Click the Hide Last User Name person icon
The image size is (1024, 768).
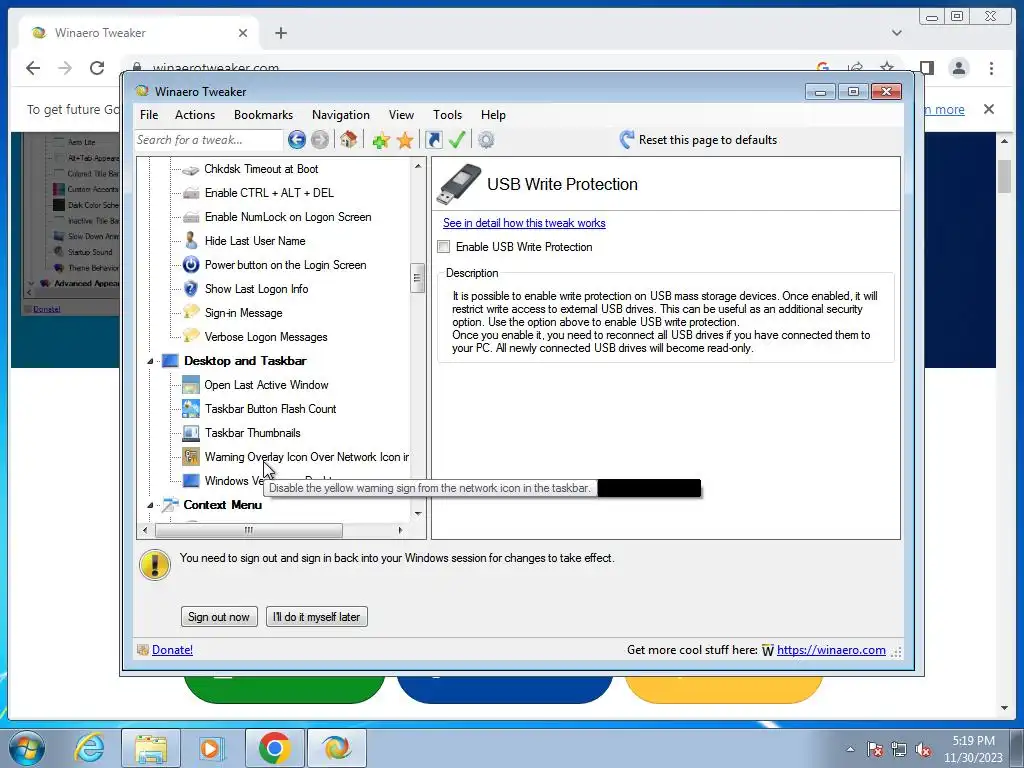click(191, 240)
